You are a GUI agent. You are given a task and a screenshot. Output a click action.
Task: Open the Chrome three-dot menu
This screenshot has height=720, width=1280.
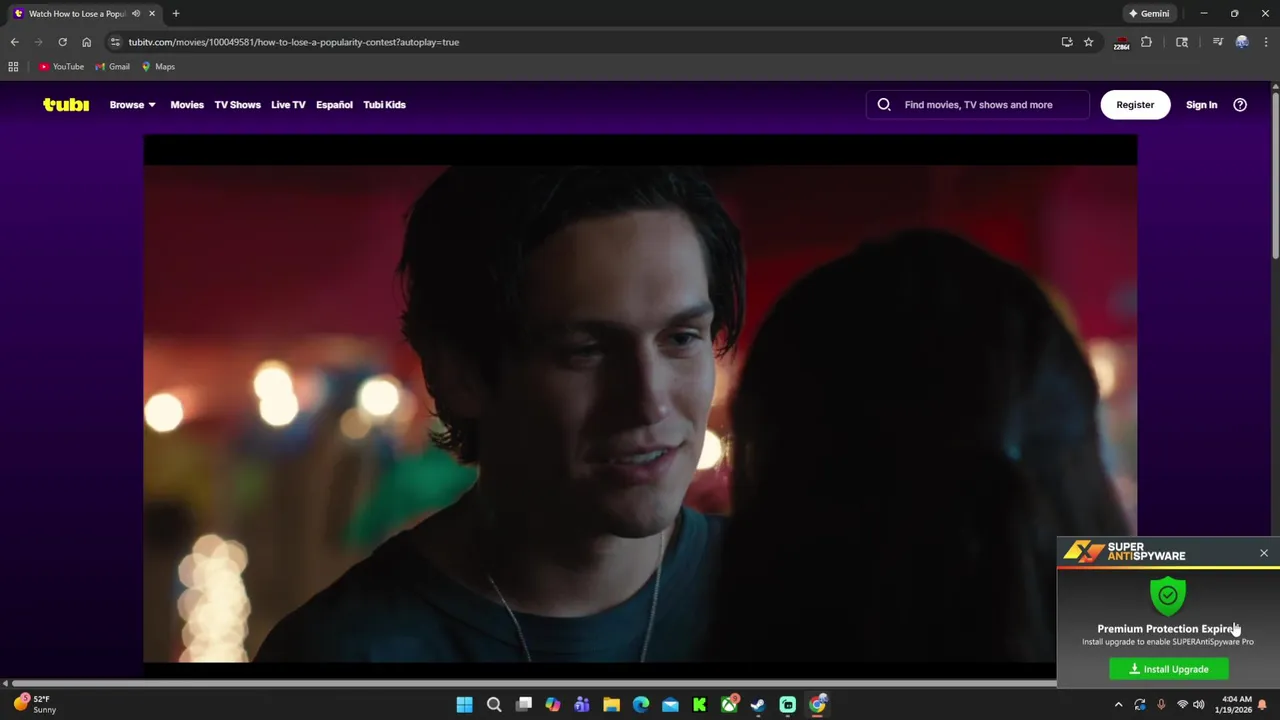point(1266,42)
